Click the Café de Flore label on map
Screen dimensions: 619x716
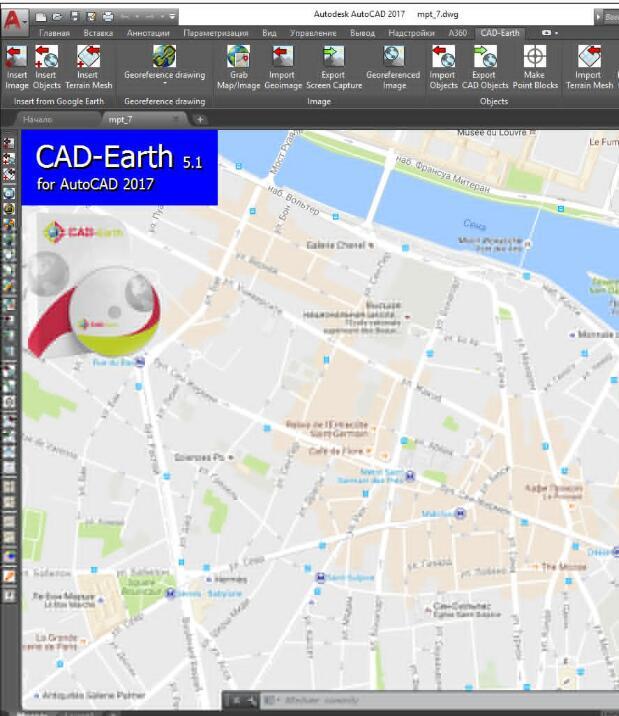click(x=336, y=451)
